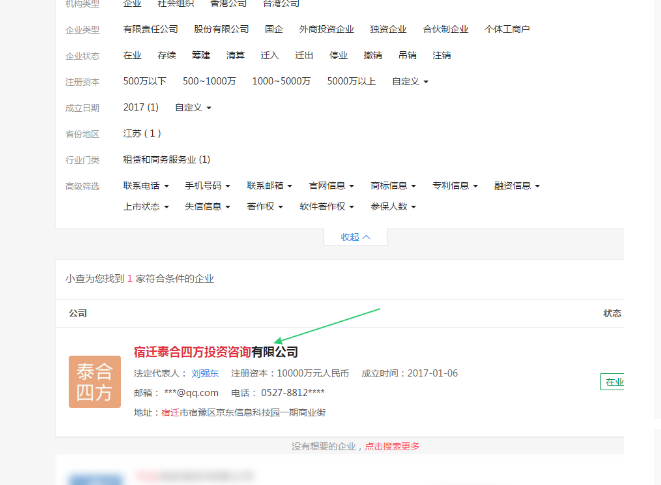Select 在业 enterprise status filter

point(132,55)
